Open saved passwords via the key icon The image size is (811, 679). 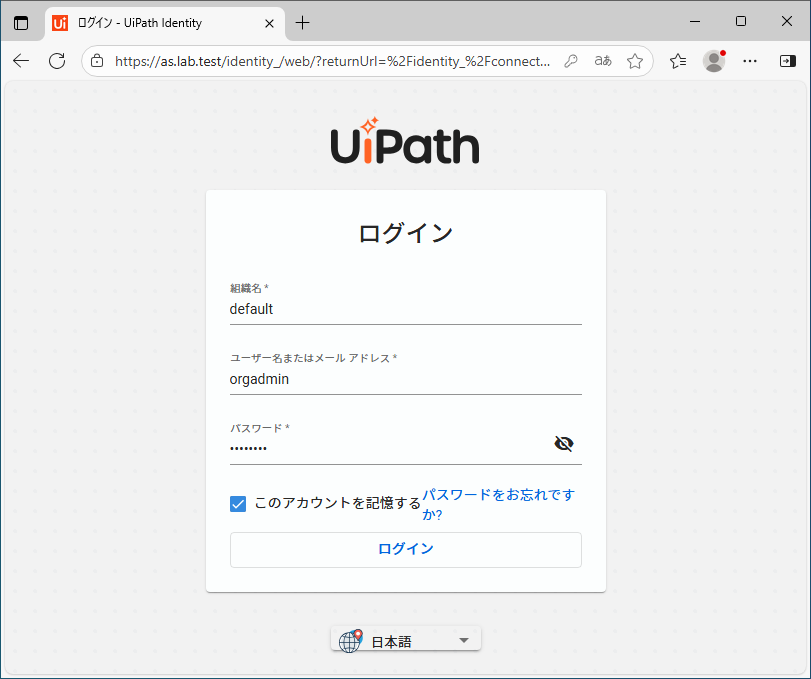pos(570,61)
